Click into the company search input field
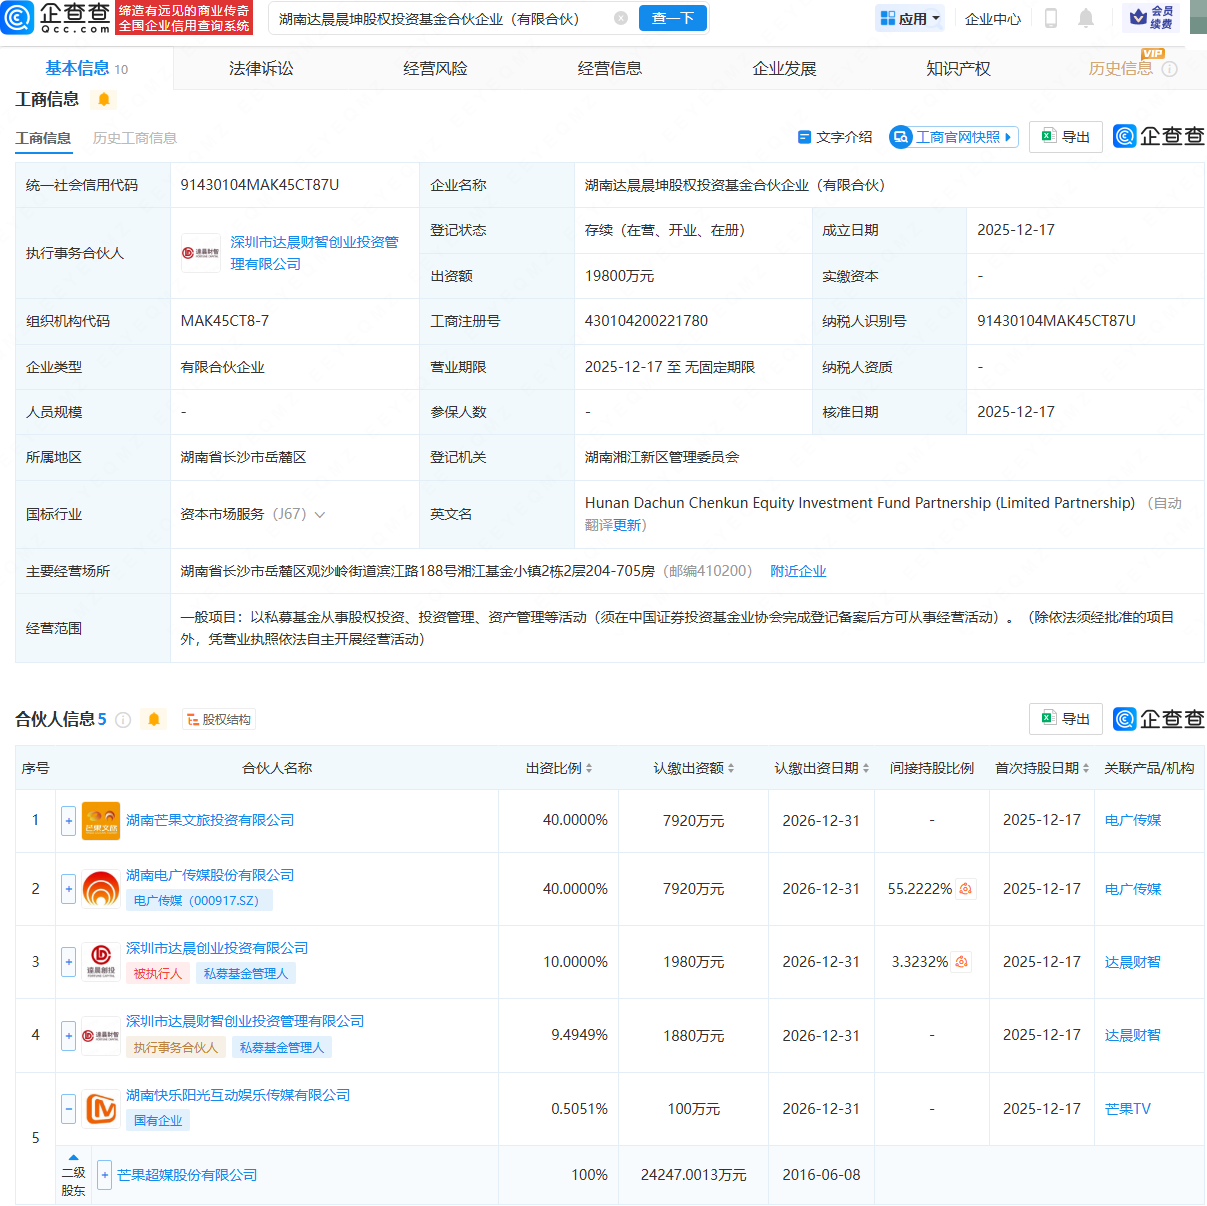This screenshot has width=1207, height=1206. 440,18
